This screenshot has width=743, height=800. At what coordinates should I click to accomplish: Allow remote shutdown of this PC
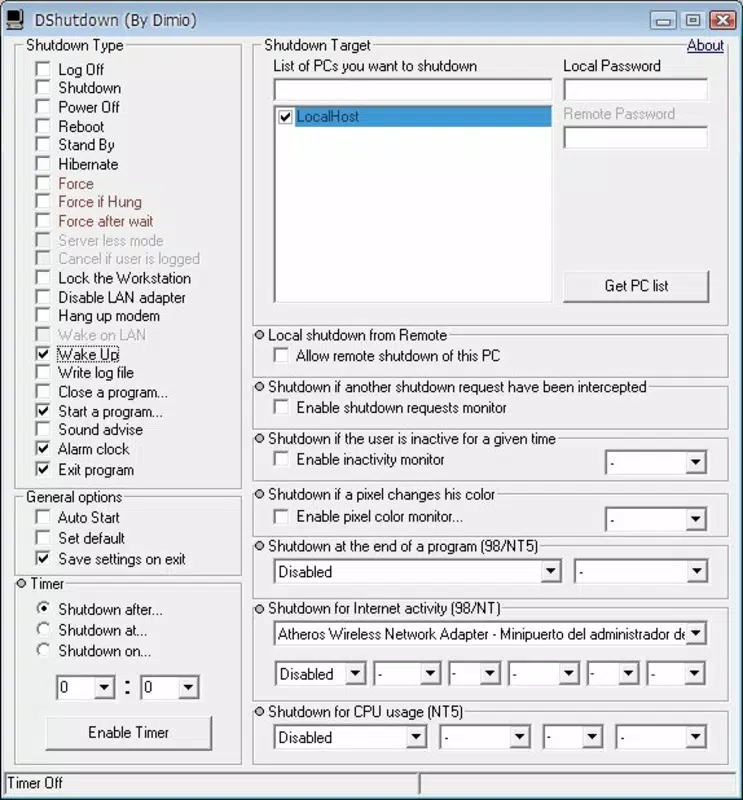pyautogui.click(x=281, y=355)
